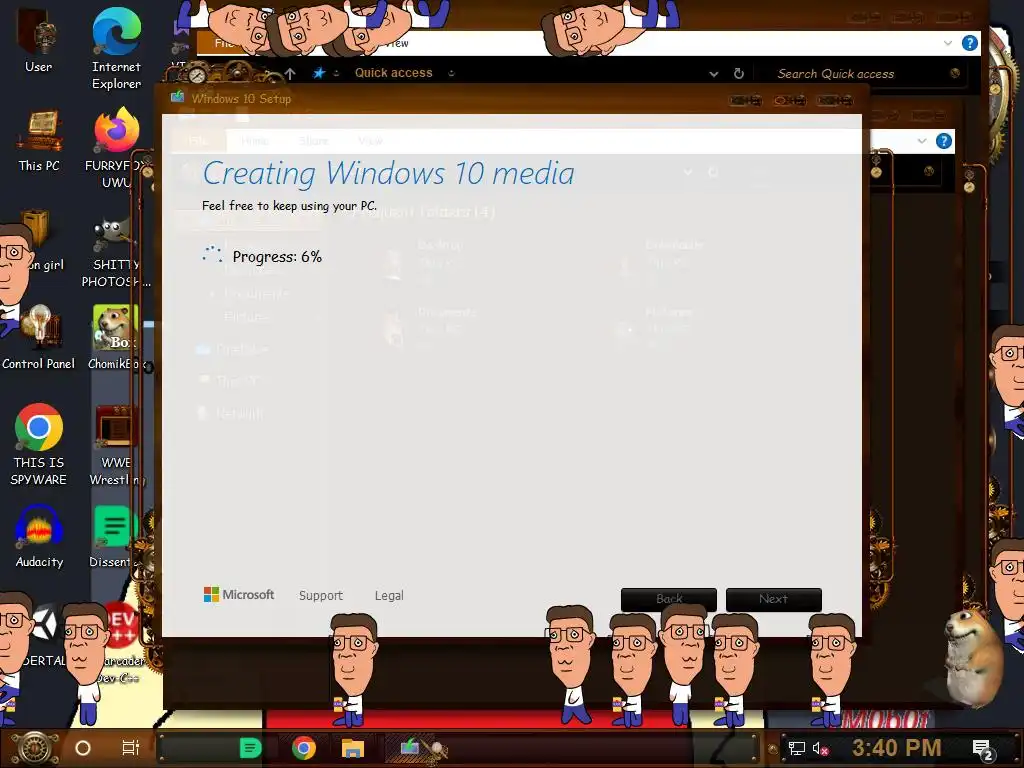Click the muted volume tray icon
The image size is (1024, 768).
pyautogui.click(x=820, y=748)
